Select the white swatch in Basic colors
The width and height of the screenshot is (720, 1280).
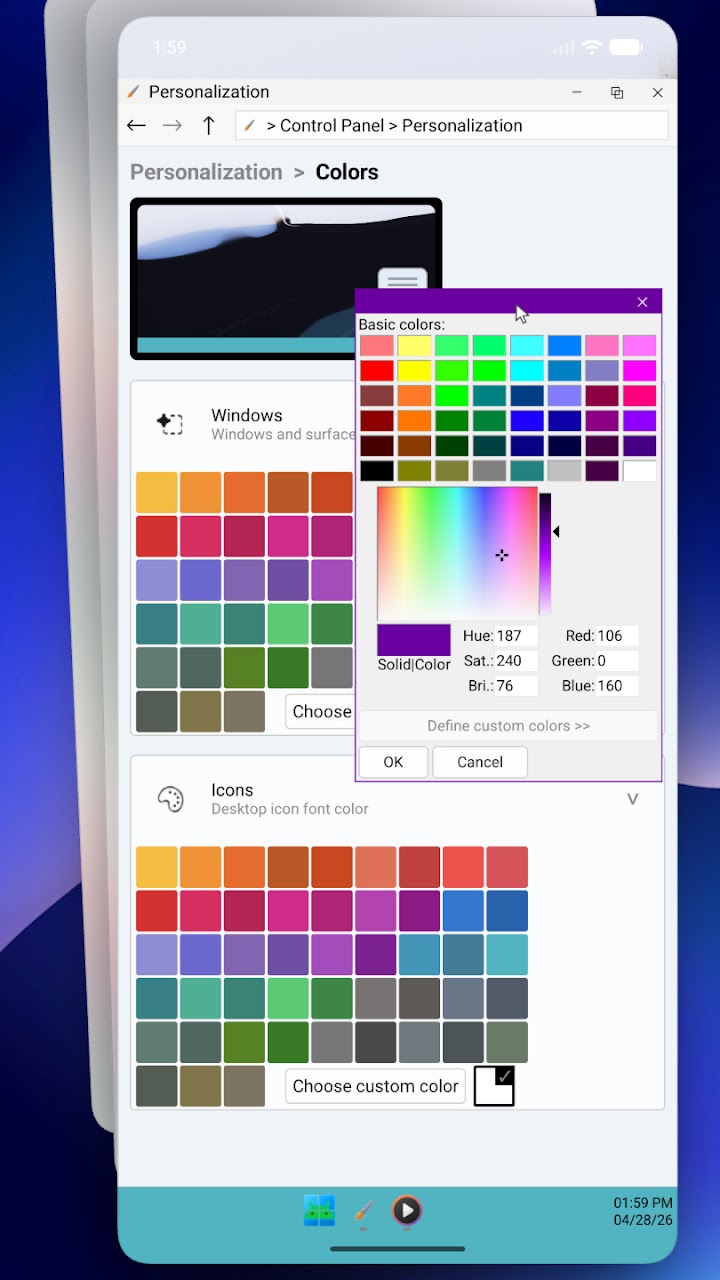640,471
